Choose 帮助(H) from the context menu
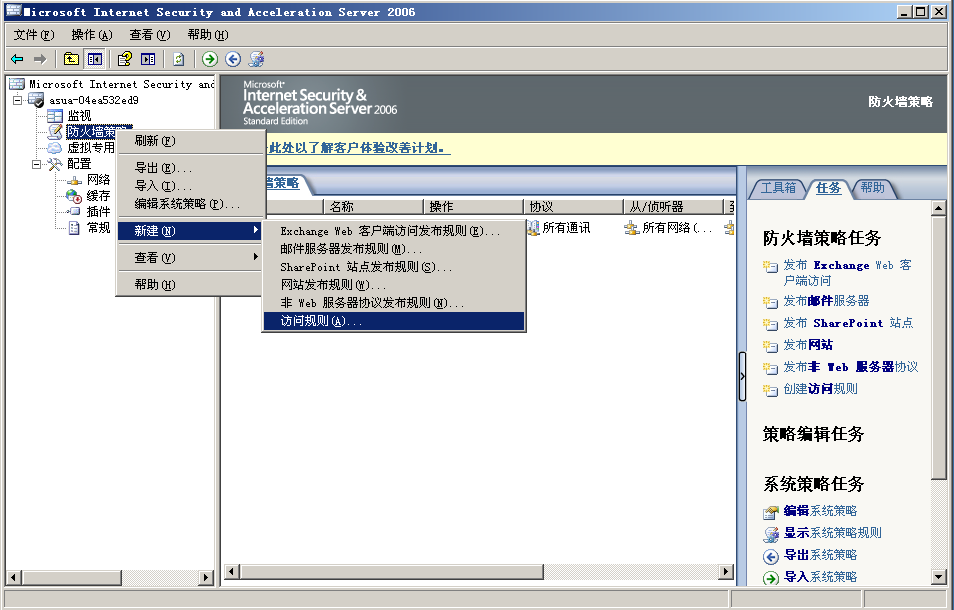954x610 pixels. (191, 284)
